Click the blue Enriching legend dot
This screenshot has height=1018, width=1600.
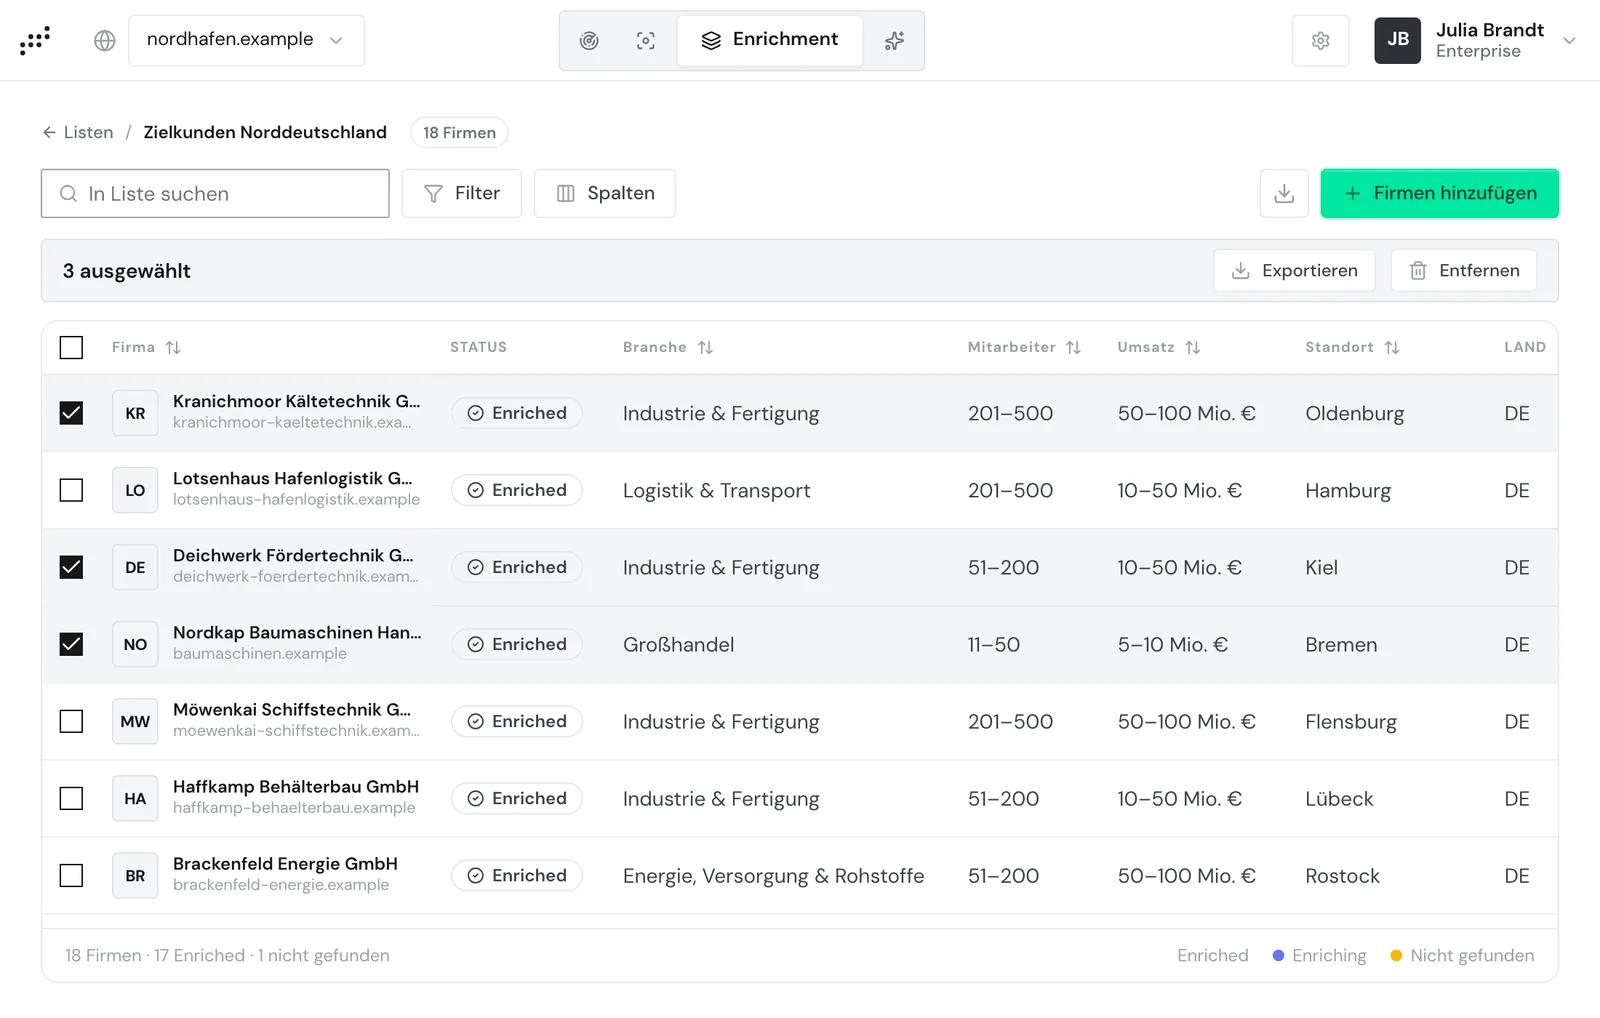pyautogui.click(x=1278, y=955)
